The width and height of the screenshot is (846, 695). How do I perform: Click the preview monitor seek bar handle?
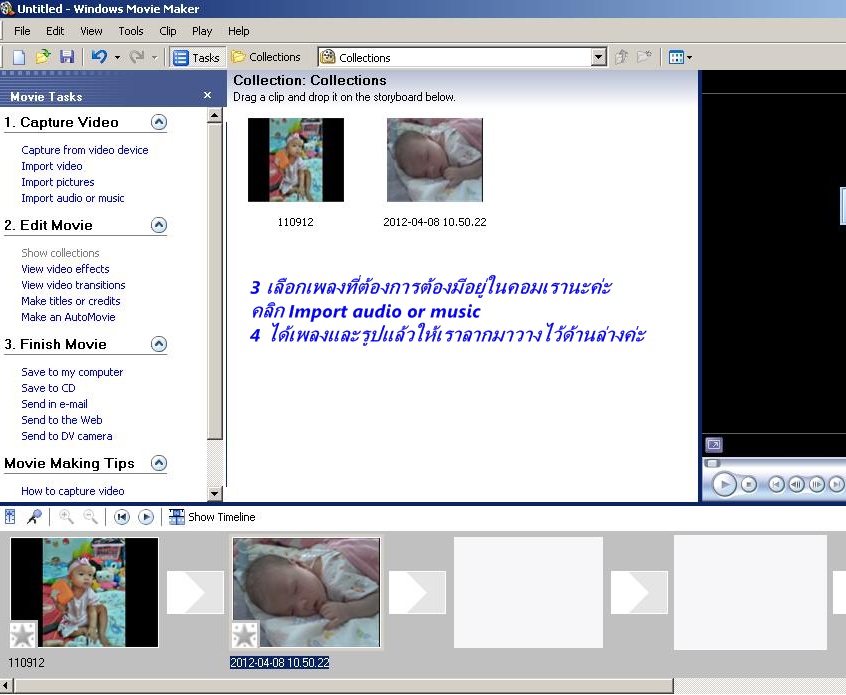point(712,464)
